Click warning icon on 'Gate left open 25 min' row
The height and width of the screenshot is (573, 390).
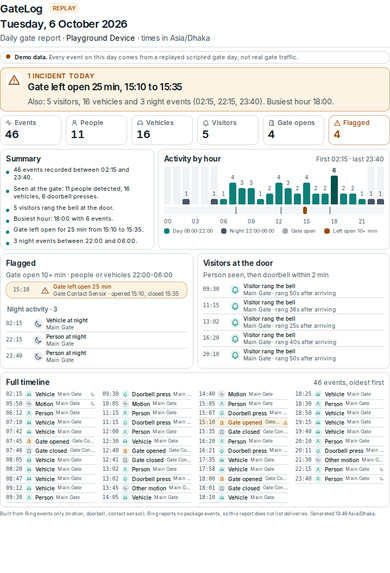[45, 291]
